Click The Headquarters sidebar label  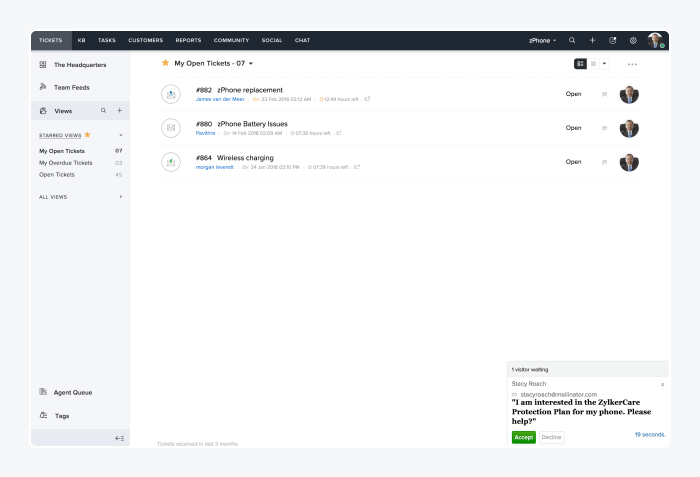(x=80, y=65)
